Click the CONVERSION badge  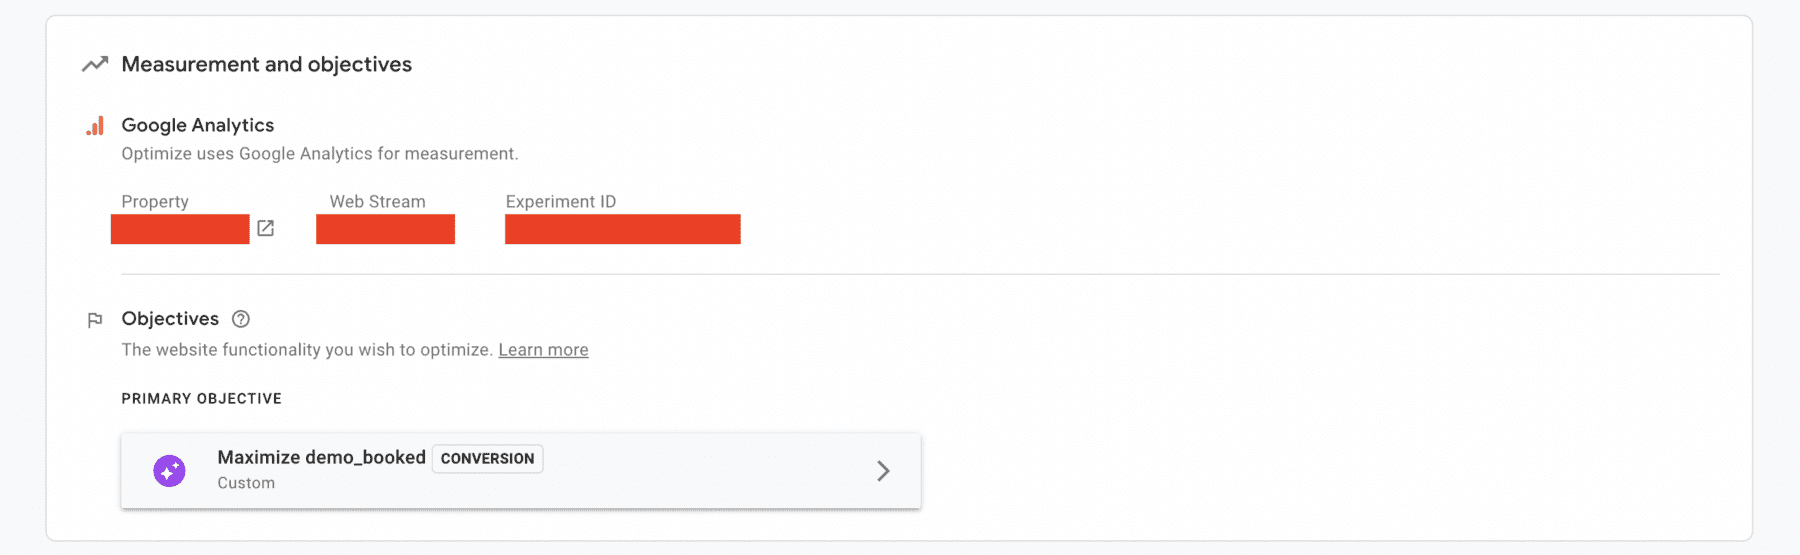tap(487, 458)
